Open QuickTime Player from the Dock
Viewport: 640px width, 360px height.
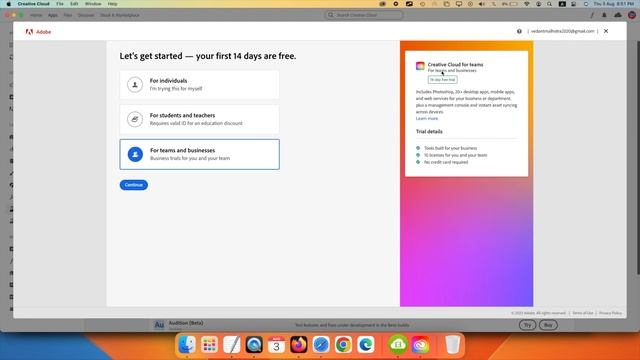tap(254, 345)
